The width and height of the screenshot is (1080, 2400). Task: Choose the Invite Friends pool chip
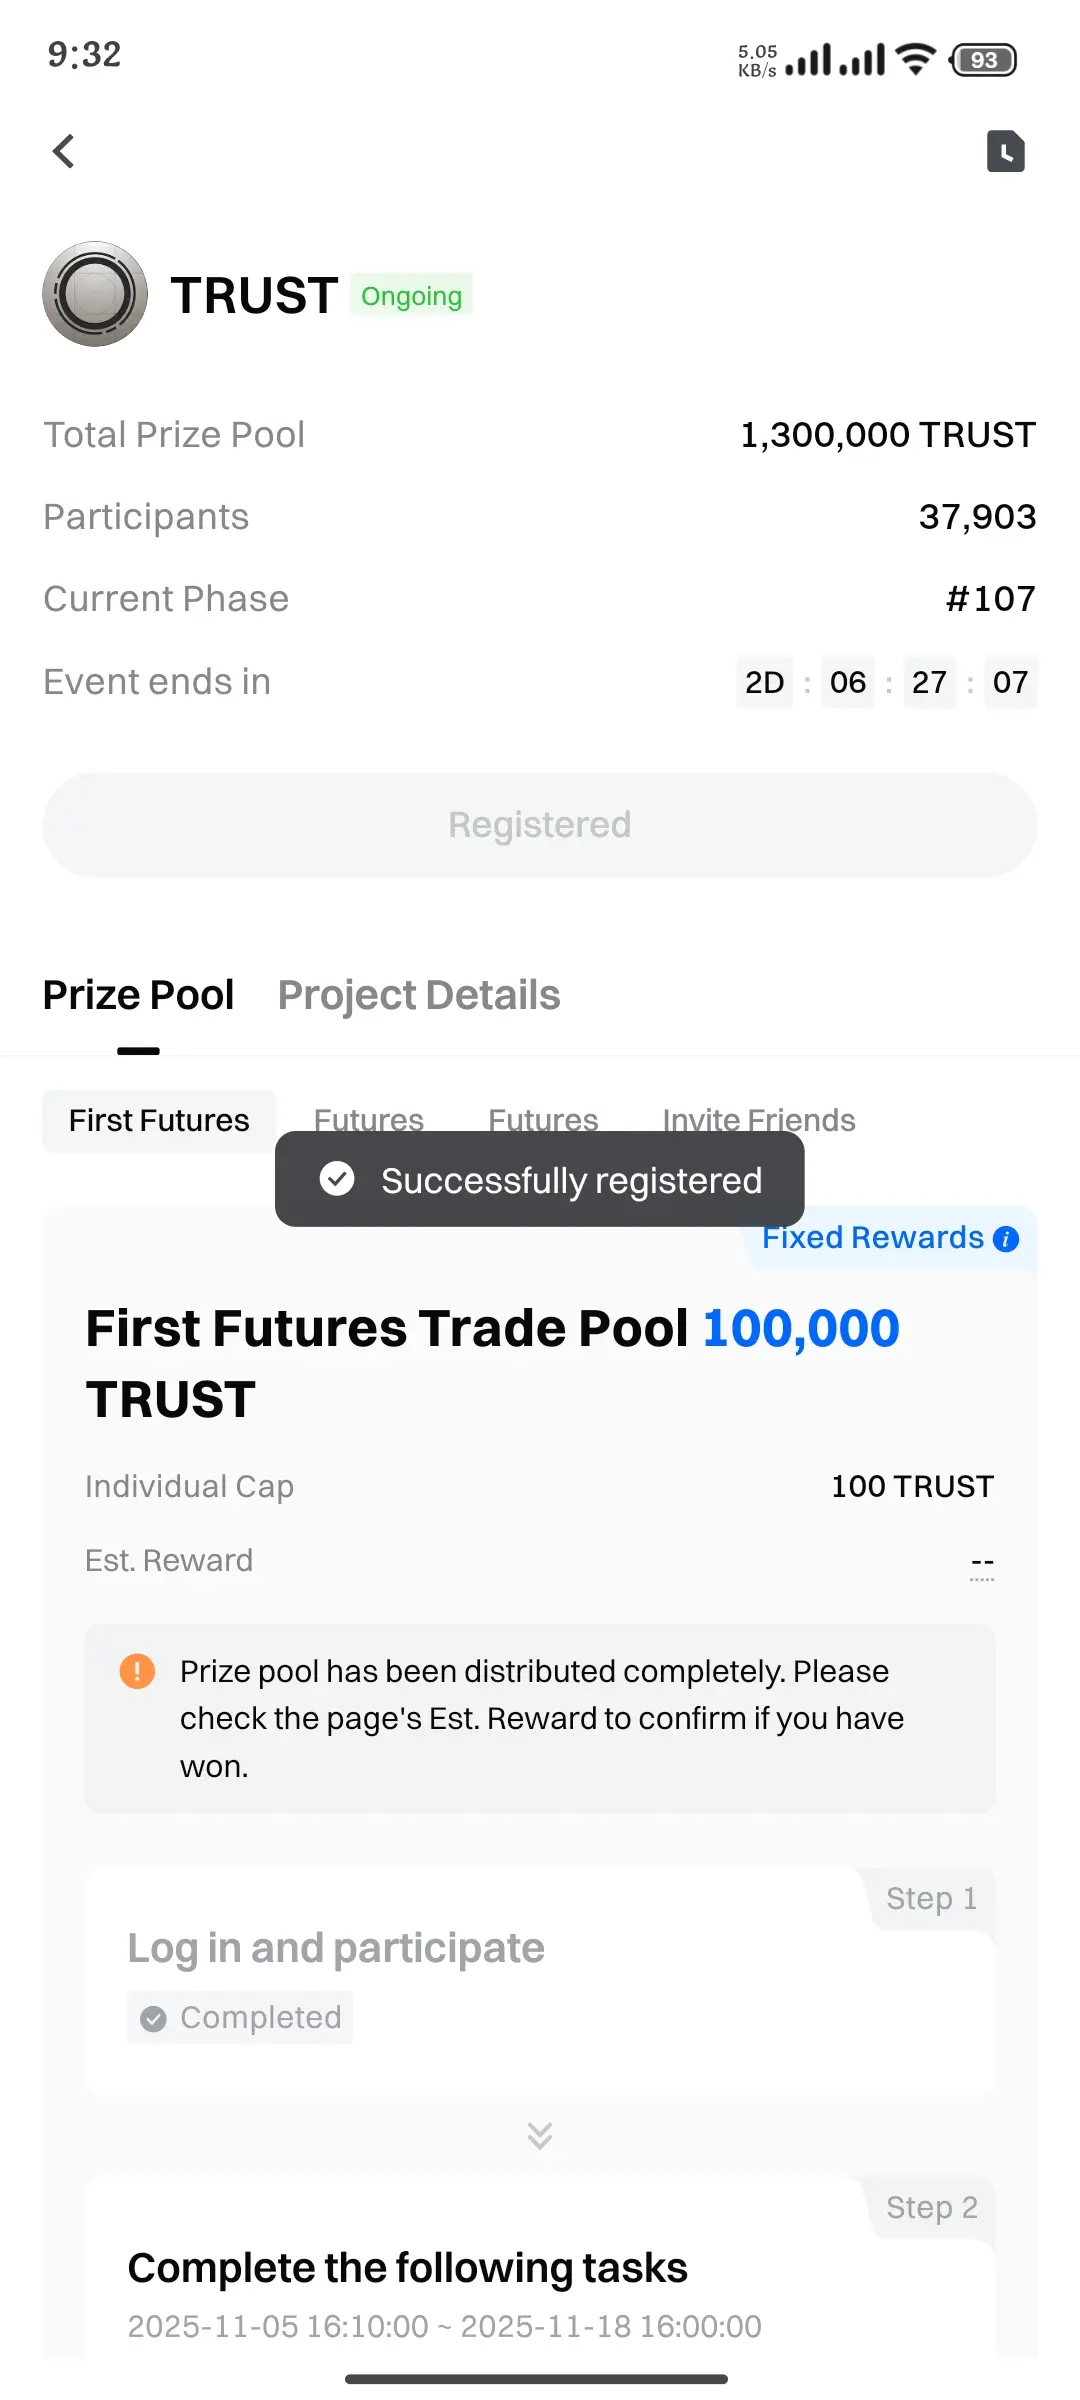pos(759,1120)
